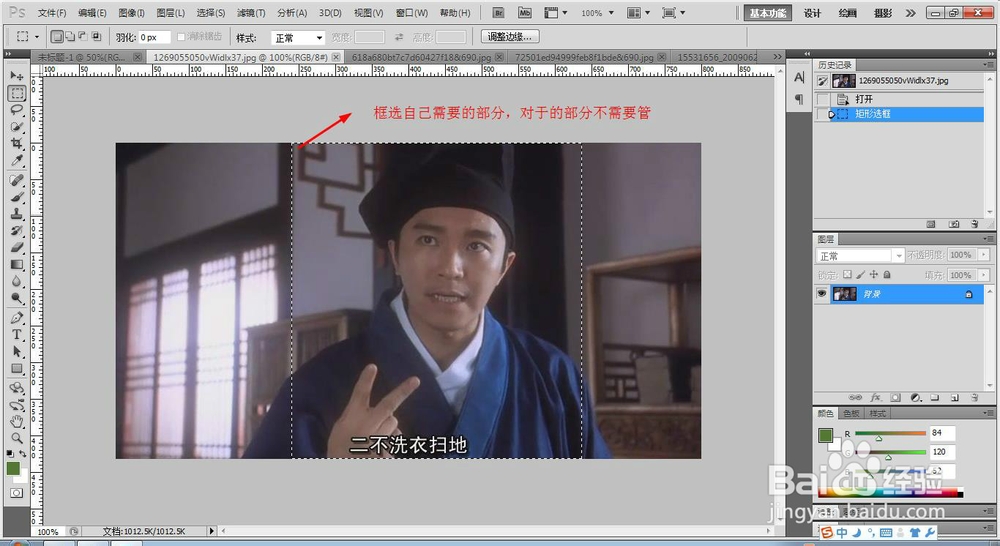Open tool preset picker arrow

click(x=36, y=37)
